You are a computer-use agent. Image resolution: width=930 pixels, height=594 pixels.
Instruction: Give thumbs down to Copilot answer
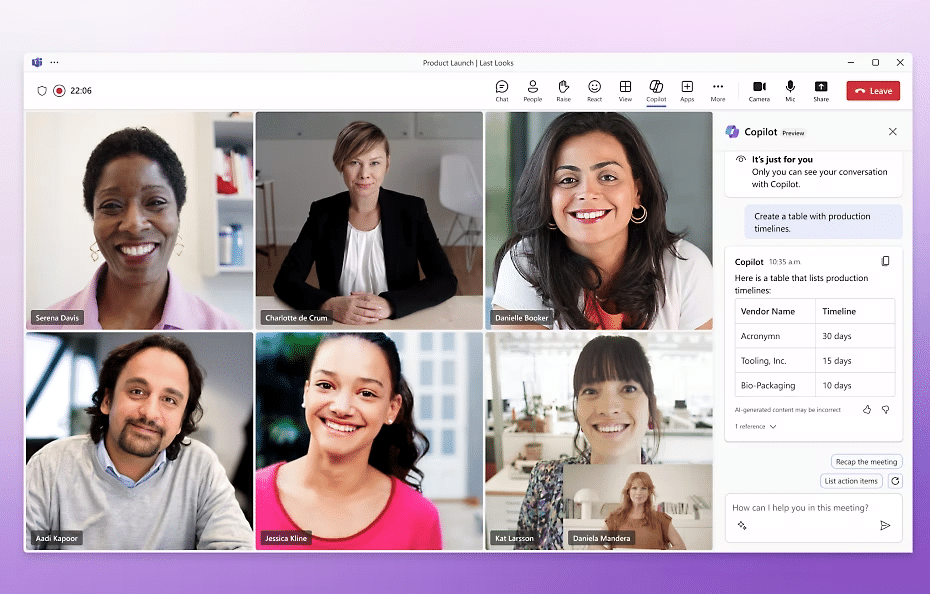click(x=885, y=410)
